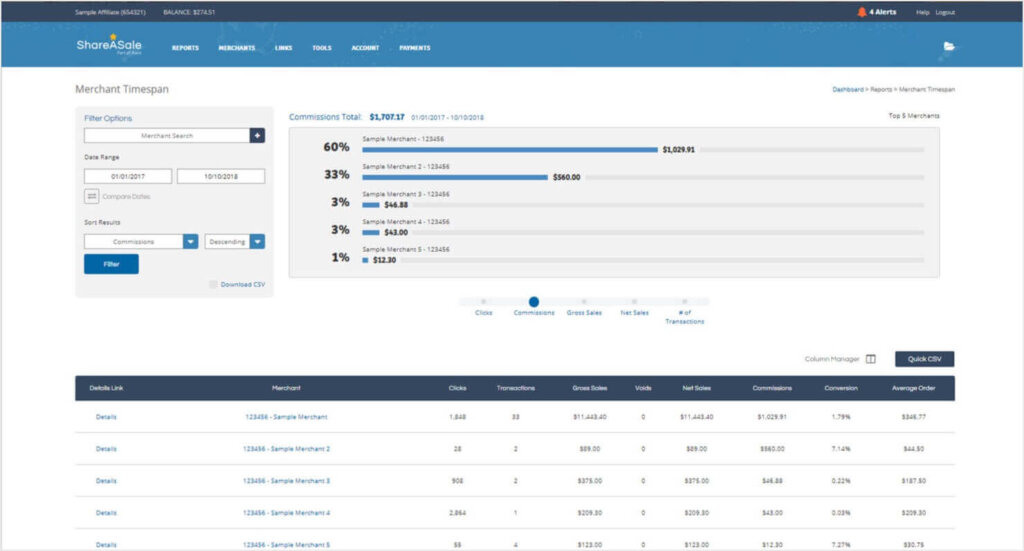Screen dimensions: 1024x551
Task: Open the Column Manager icon
Action: [x=871, y=359]
